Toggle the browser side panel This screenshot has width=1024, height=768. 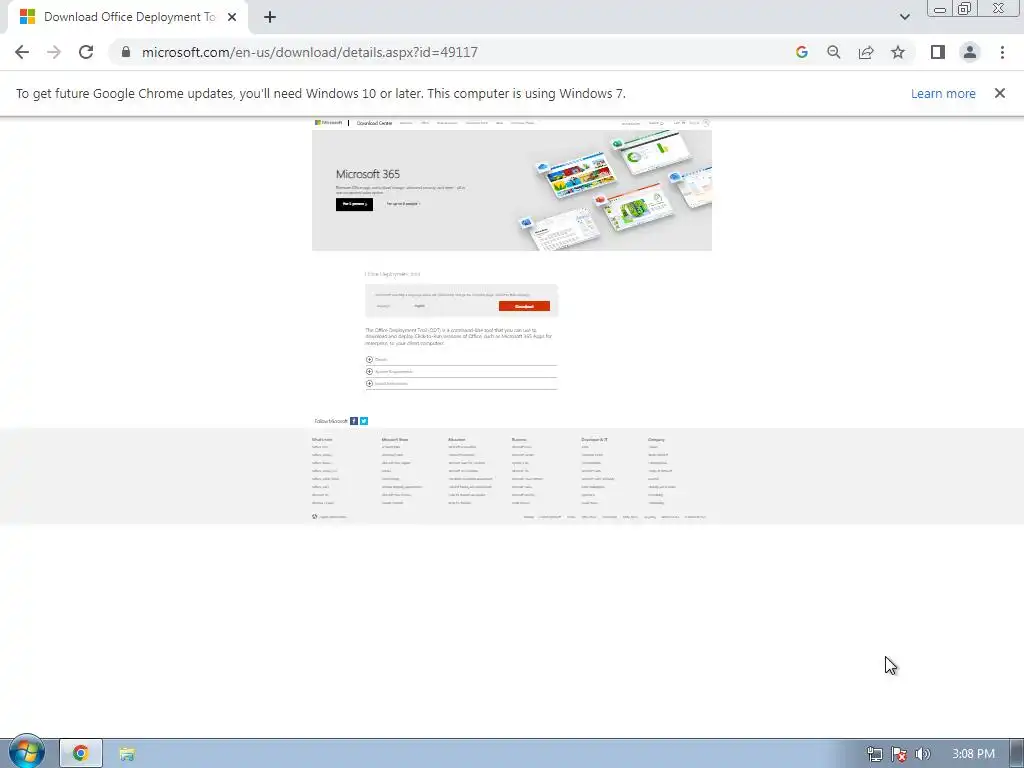pos(938,52)
